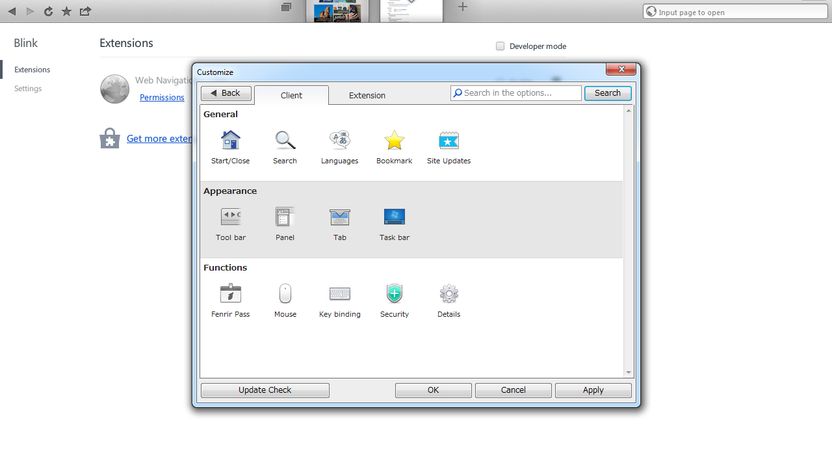Click the Apply button
This screenshot has height=468, width=832.
pyautogui.click(x=593, y=390)
